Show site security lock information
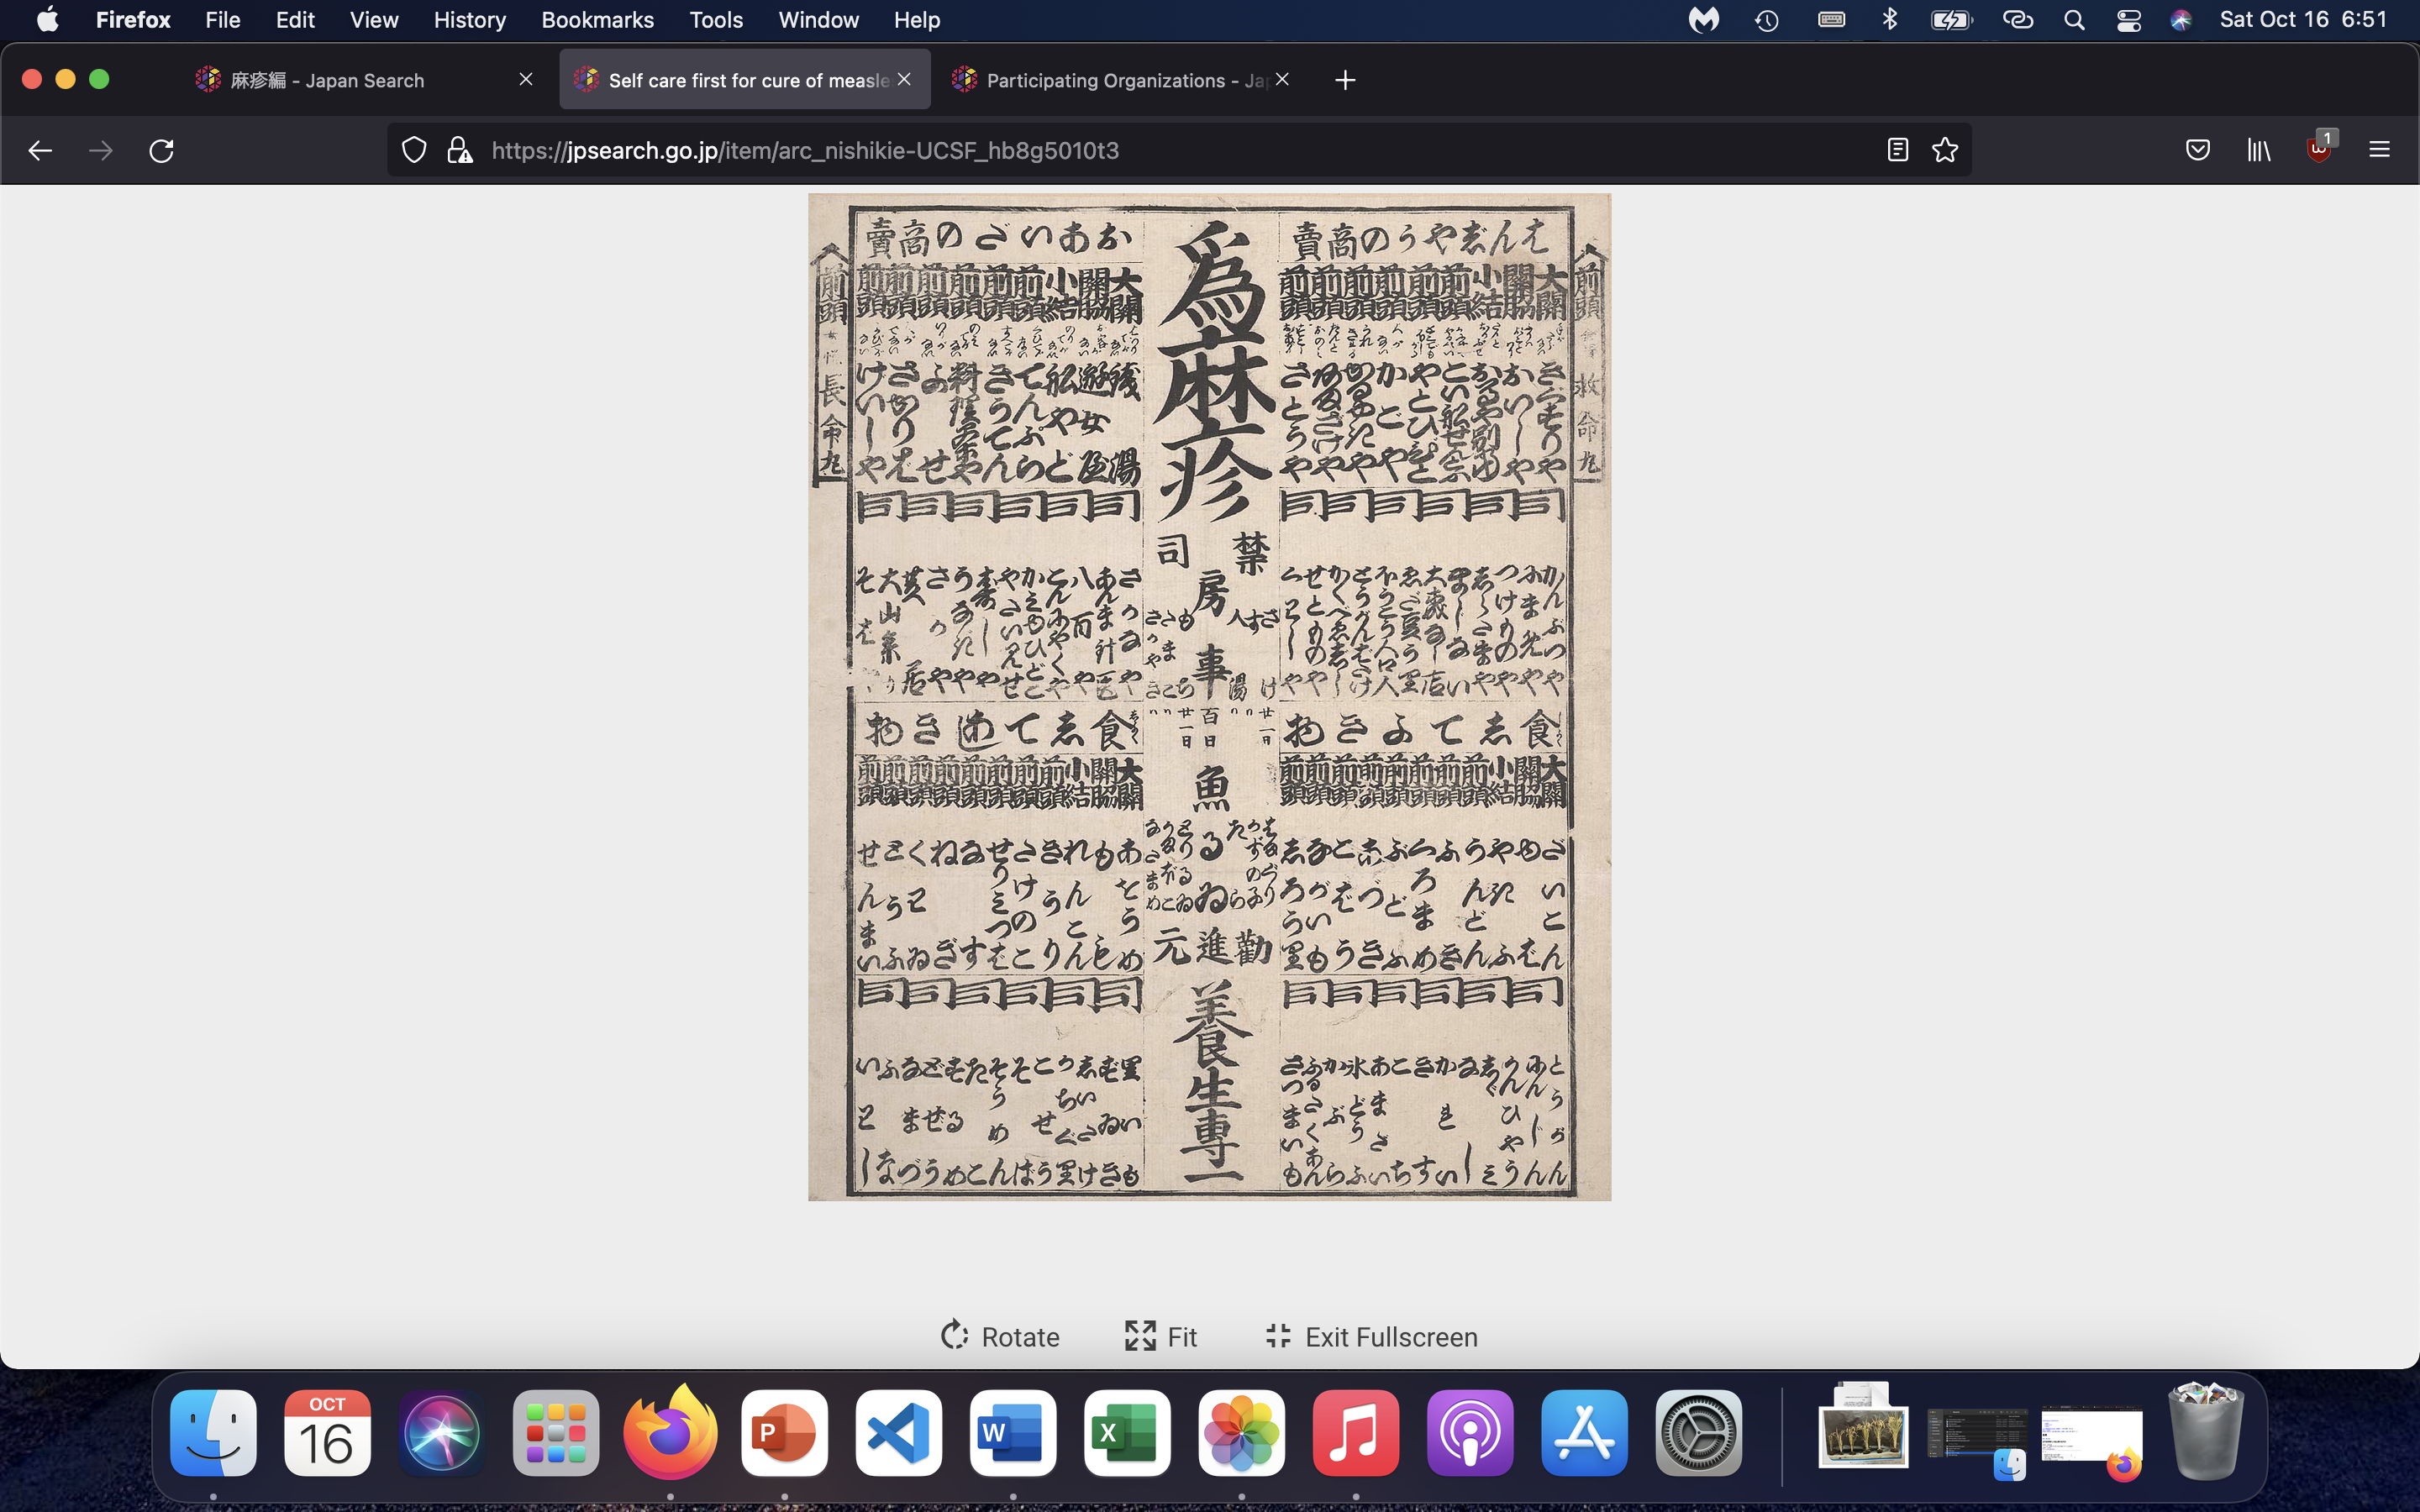Viewport: 2420px width, 1512px height. [459, 150]
